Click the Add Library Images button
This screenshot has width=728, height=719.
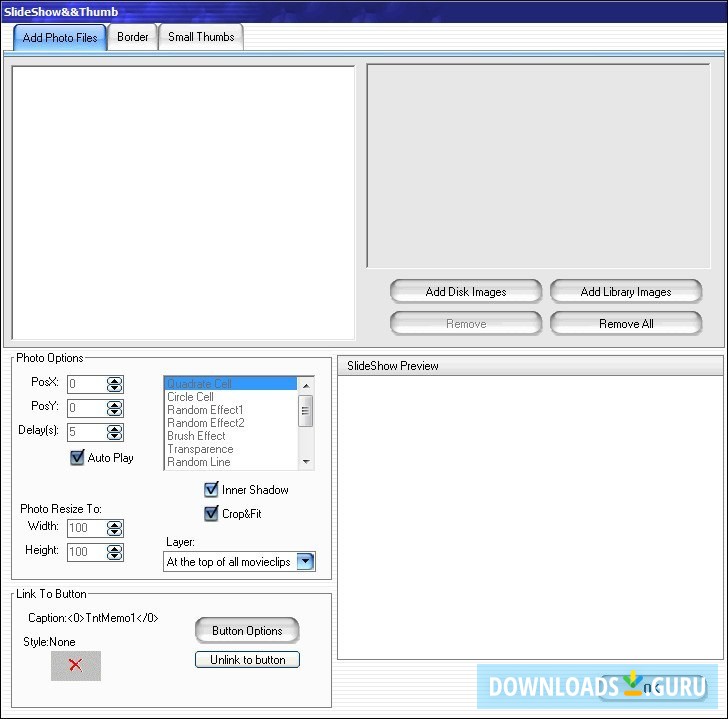pyautogui.click(x=626, y=291)
